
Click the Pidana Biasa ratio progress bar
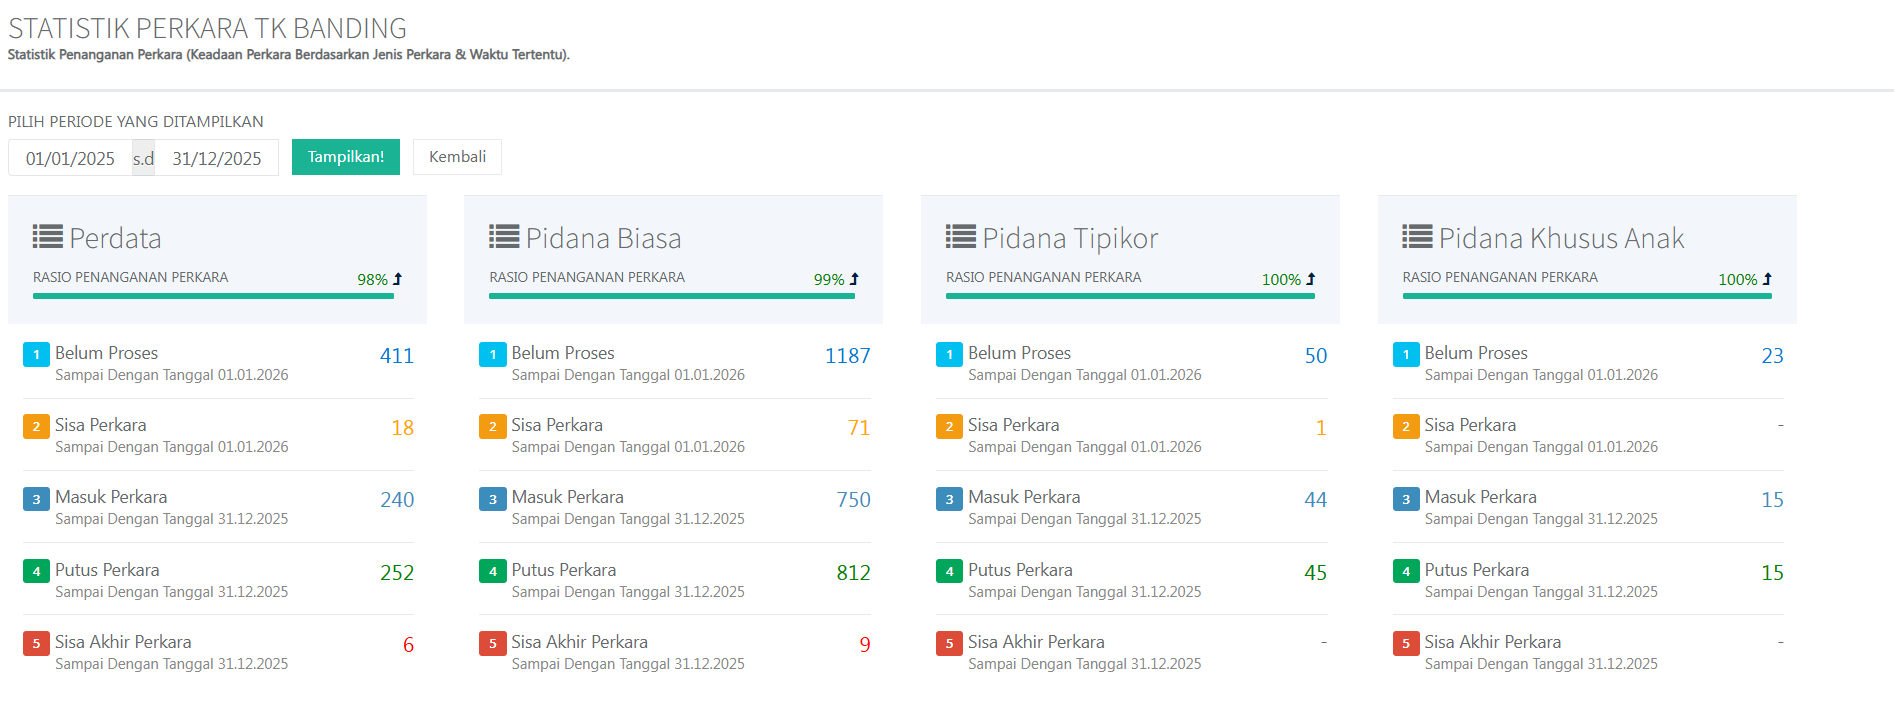click(x=672, y=296)
